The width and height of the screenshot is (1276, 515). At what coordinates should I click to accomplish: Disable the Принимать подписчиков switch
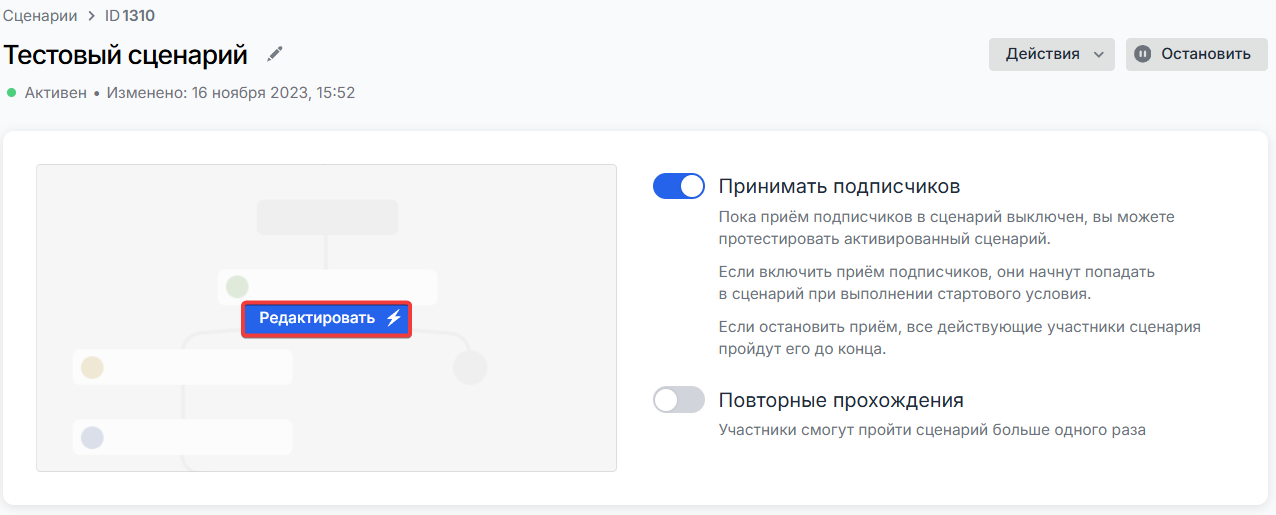[679, 186]
